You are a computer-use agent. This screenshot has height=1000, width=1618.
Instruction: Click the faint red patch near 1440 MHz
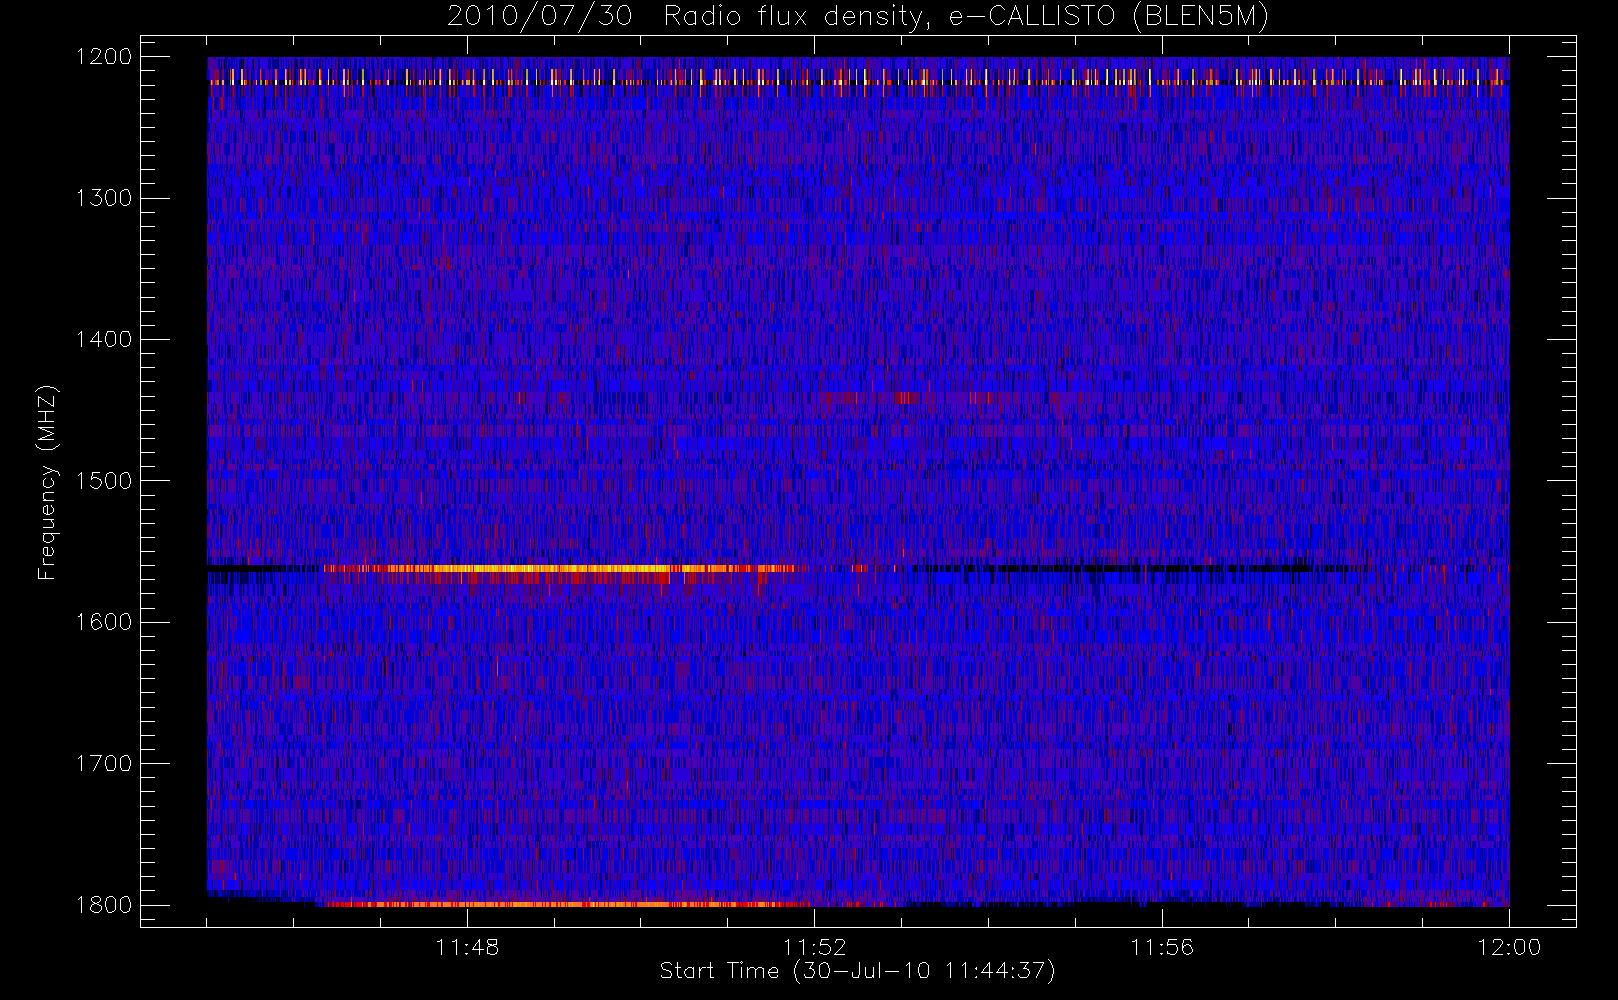click(905, 398)
